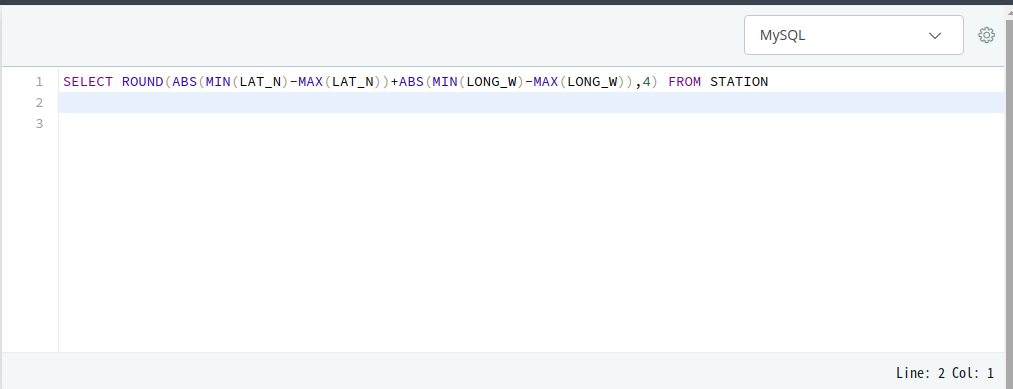1013x389 pixels.
Task: Open editor settings gear icon
Action: tap(987, 35)
